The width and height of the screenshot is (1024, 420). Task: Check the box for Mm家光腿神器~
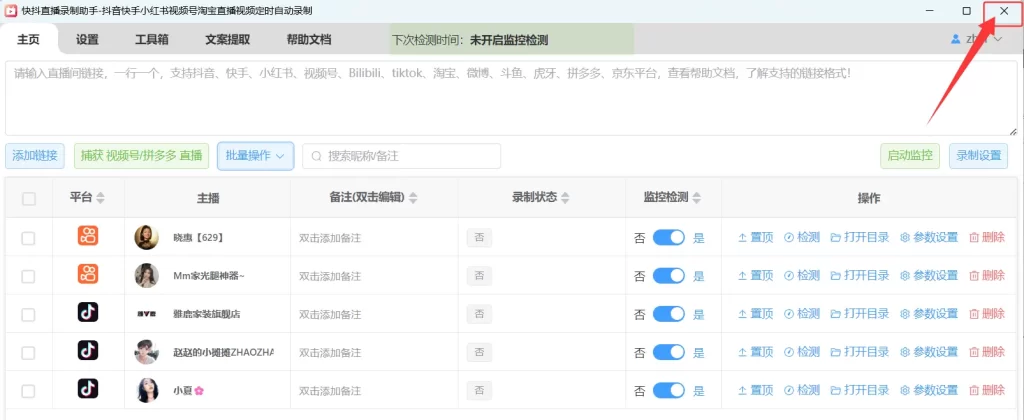click(x=29, y=276)
